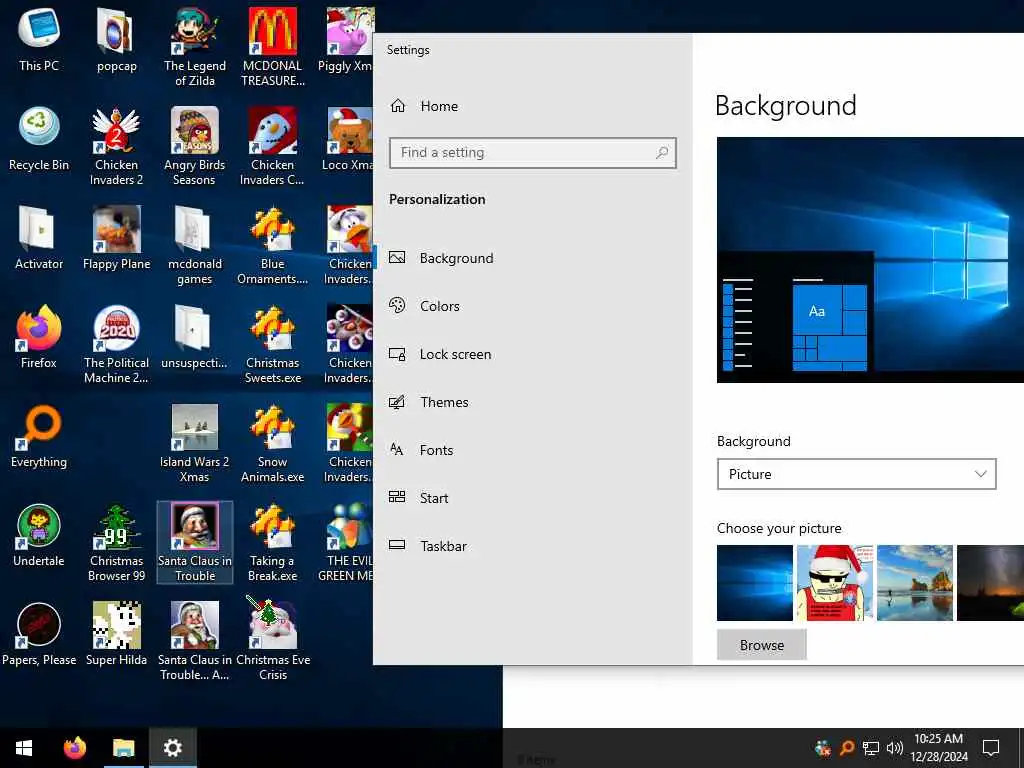Click the magnifier icon in the search box
The image size is (1024, 768).
pos(662,153)
